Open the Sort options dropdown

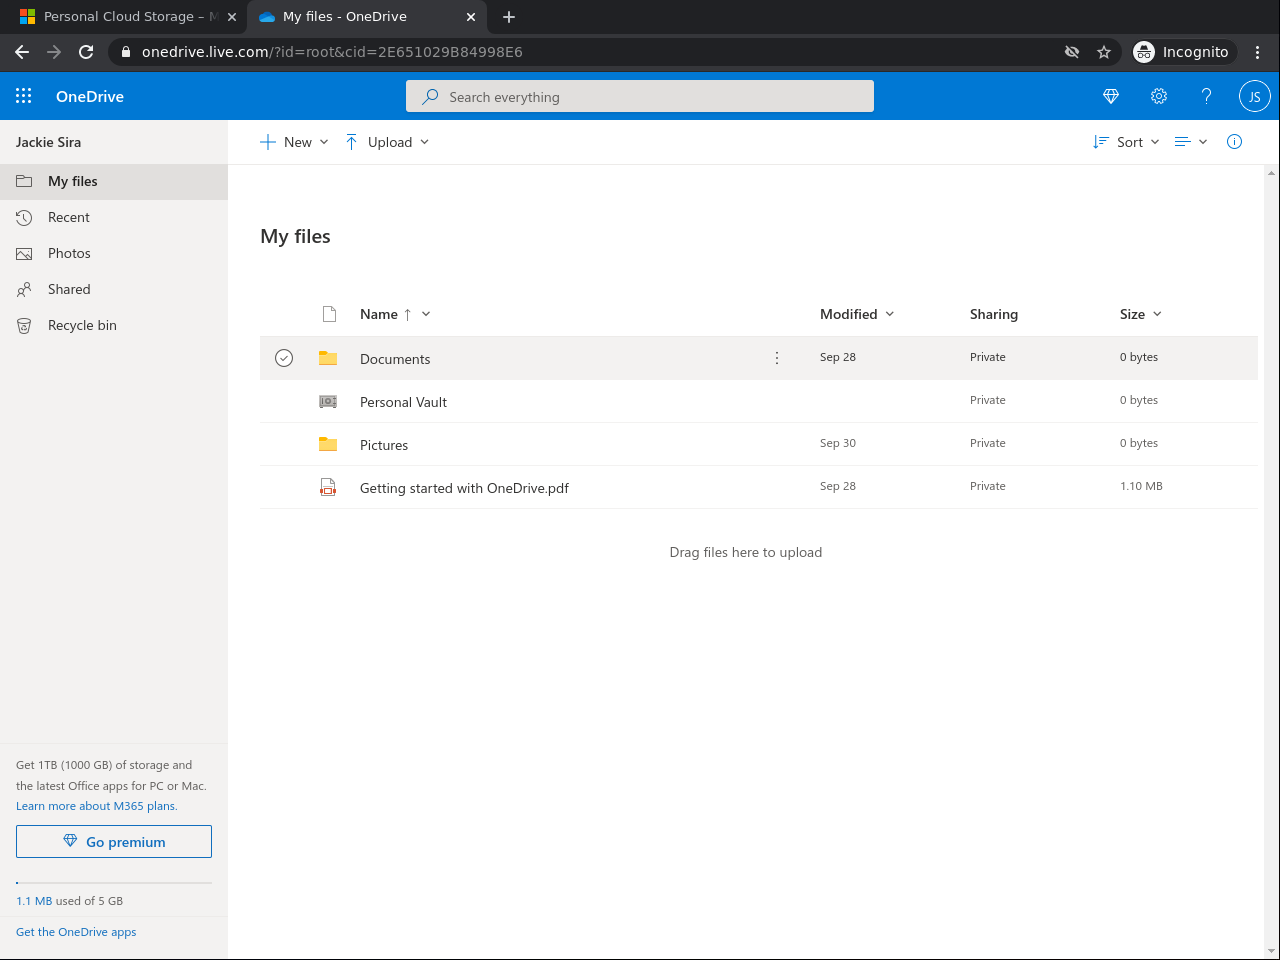[1126, 142]
